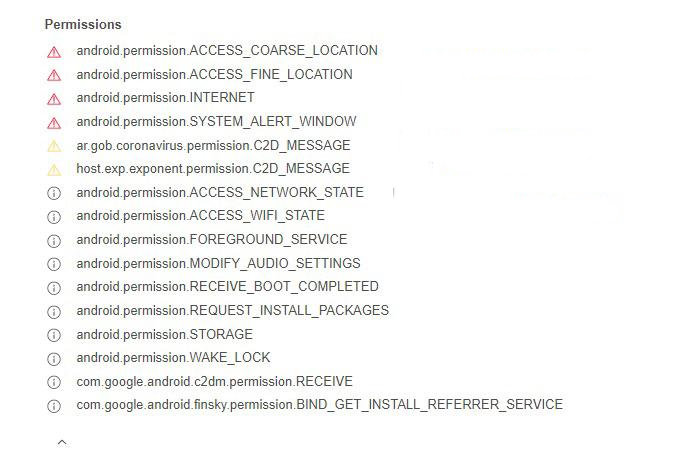This screenshot has width=676, height=453.
Task: Click red warning icon beside ACCESS_FINE_LOCATION
Action: click(x=54, y=75)
